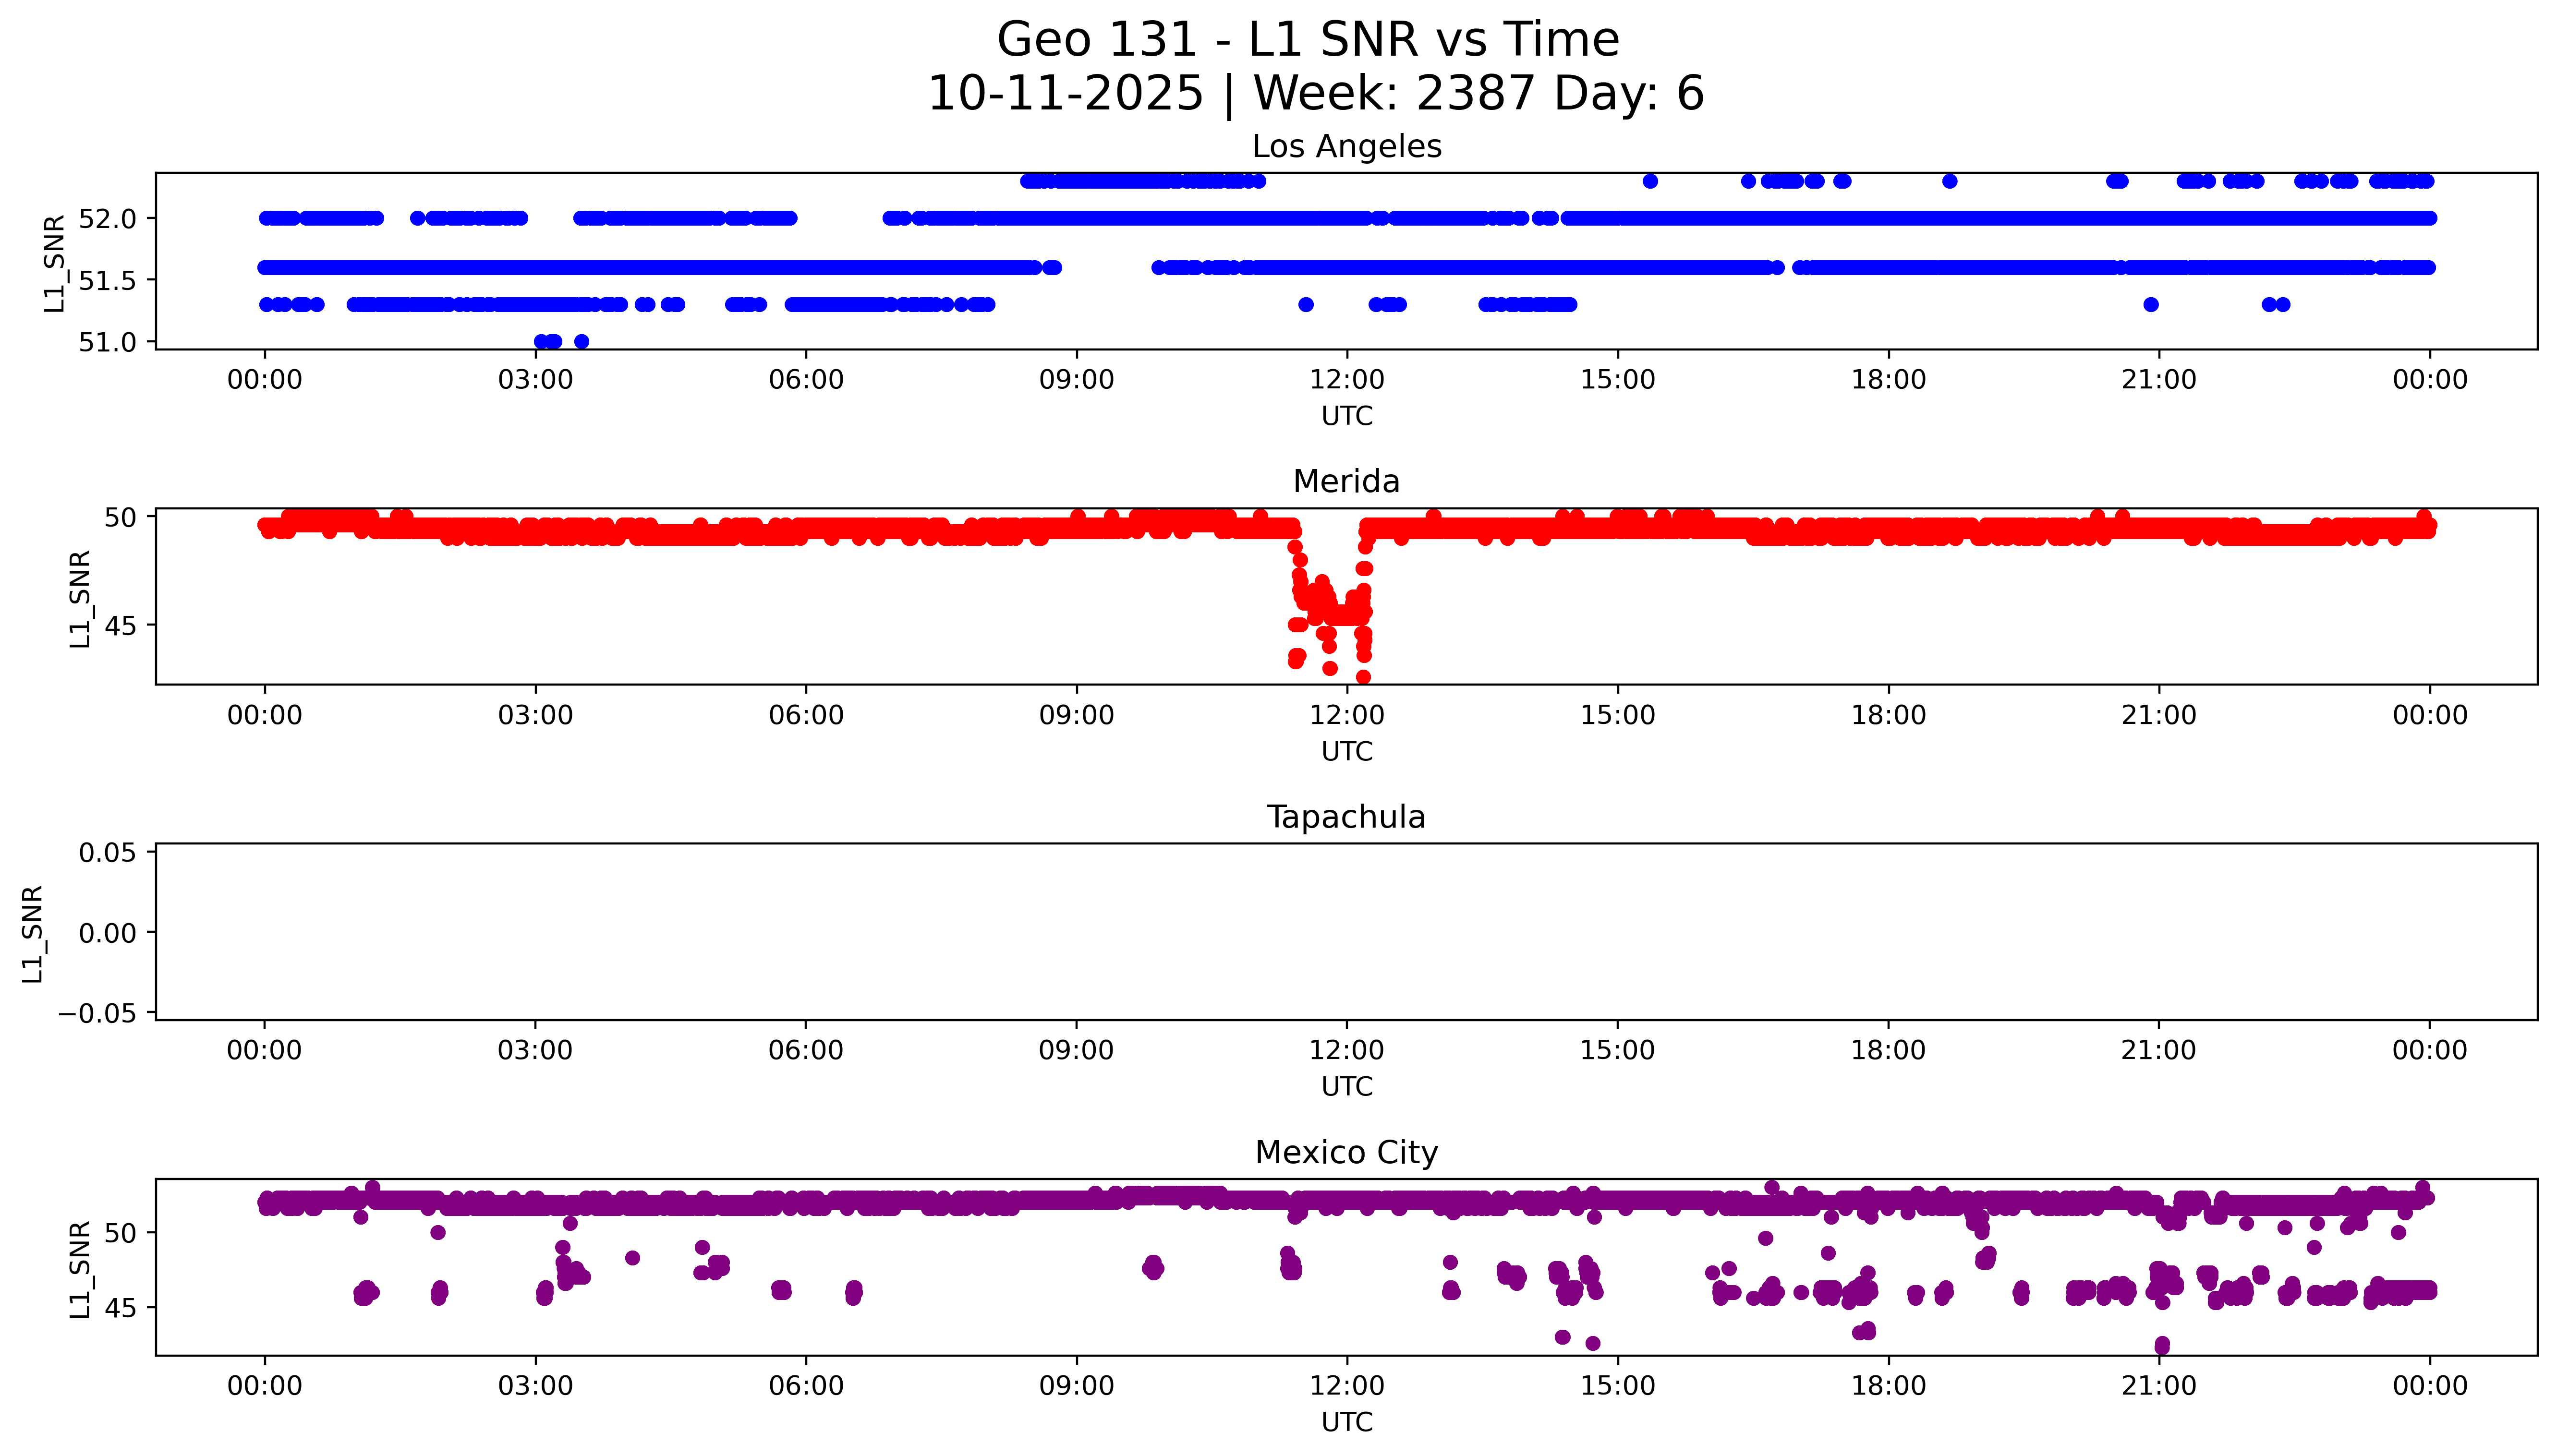
Task: Click the 52.0 y-axis label in Los Angeles plot
Action: (107, 218)
